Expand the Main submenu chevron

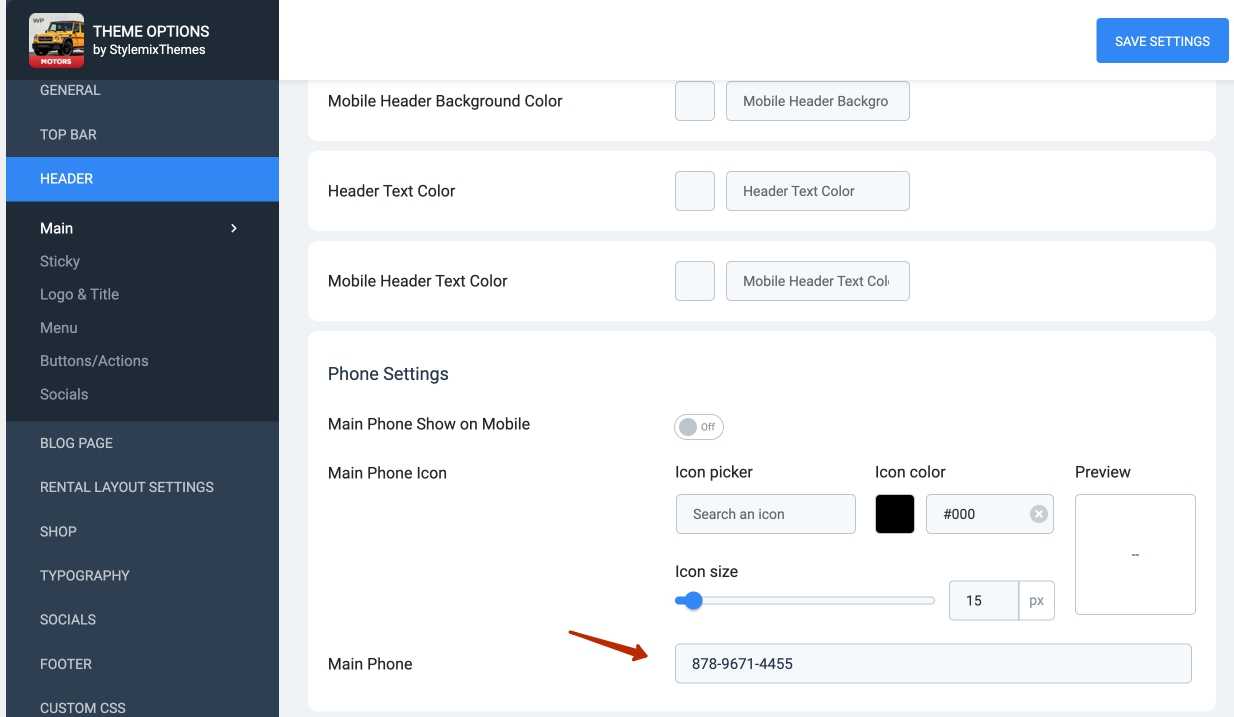234,229
